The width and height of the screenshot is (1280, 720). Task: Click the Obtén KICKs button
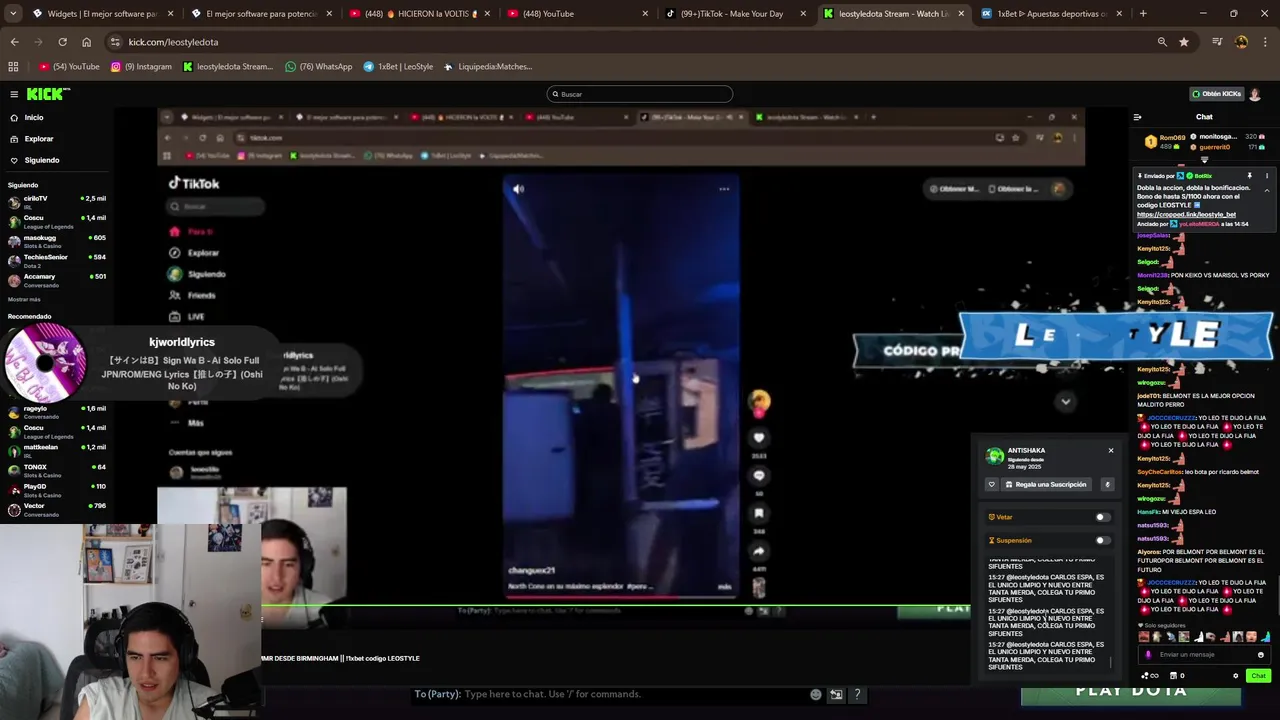point(1216,94)
